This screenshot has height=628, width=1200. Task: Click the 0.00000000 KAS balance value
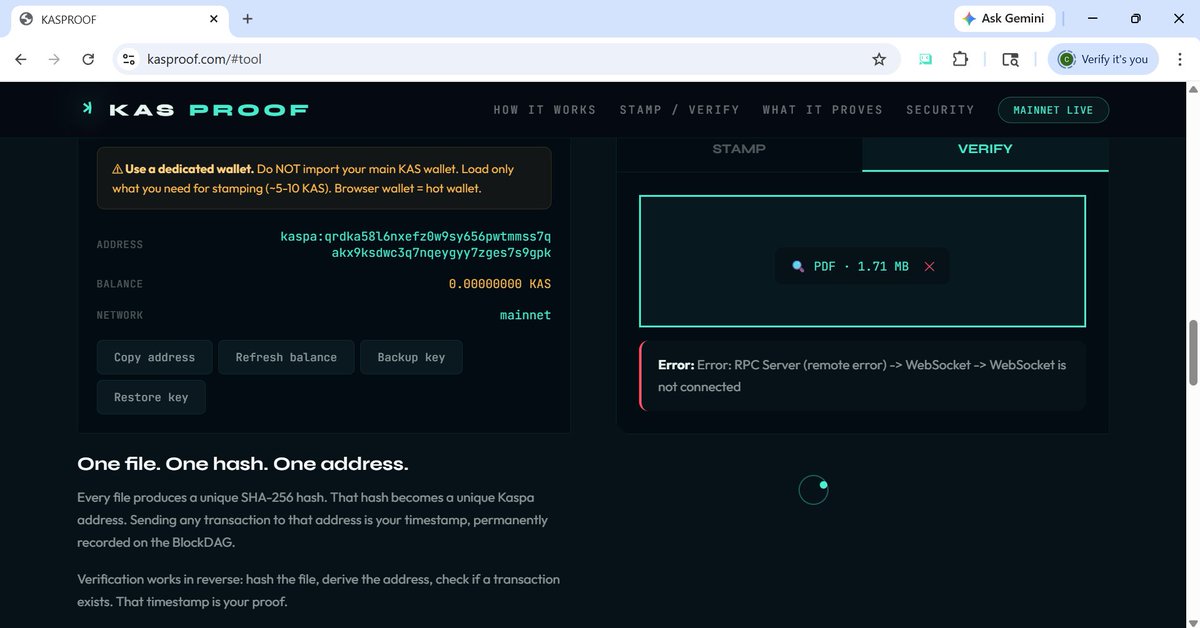(x=500, y=284)
